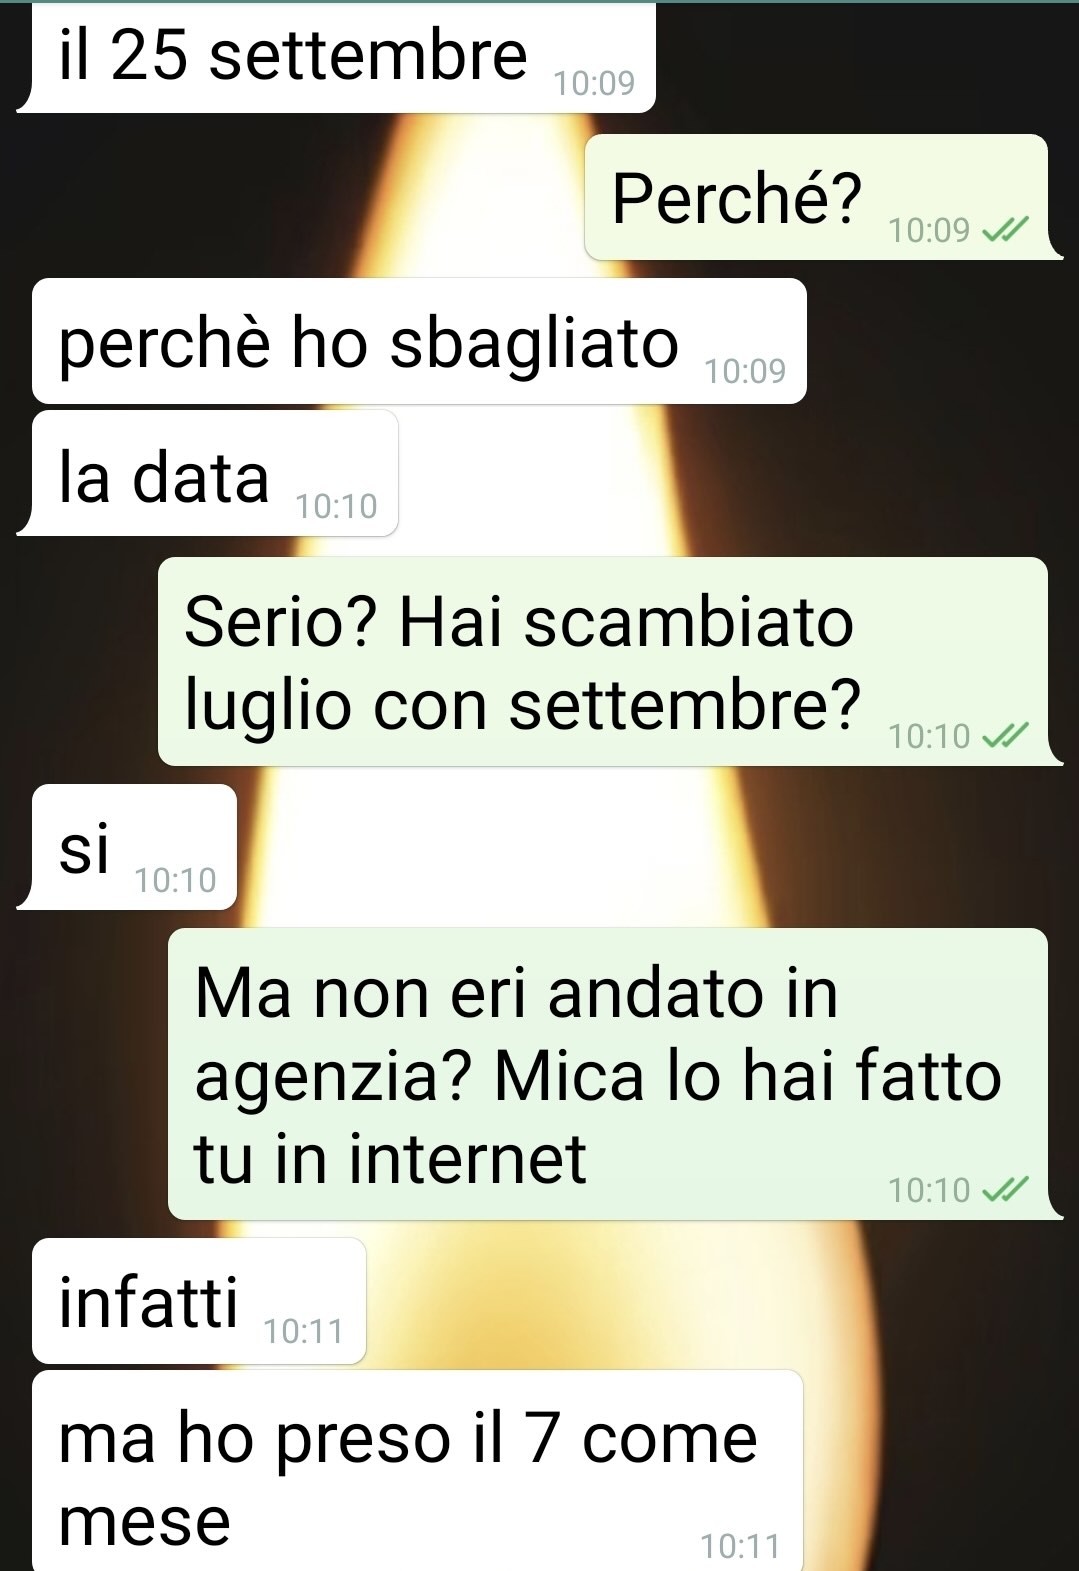This screenshot has width=1079, height=1571.
Task: Select 'ma ho preso il 7 come mese' message
Action: point(418,1470)
